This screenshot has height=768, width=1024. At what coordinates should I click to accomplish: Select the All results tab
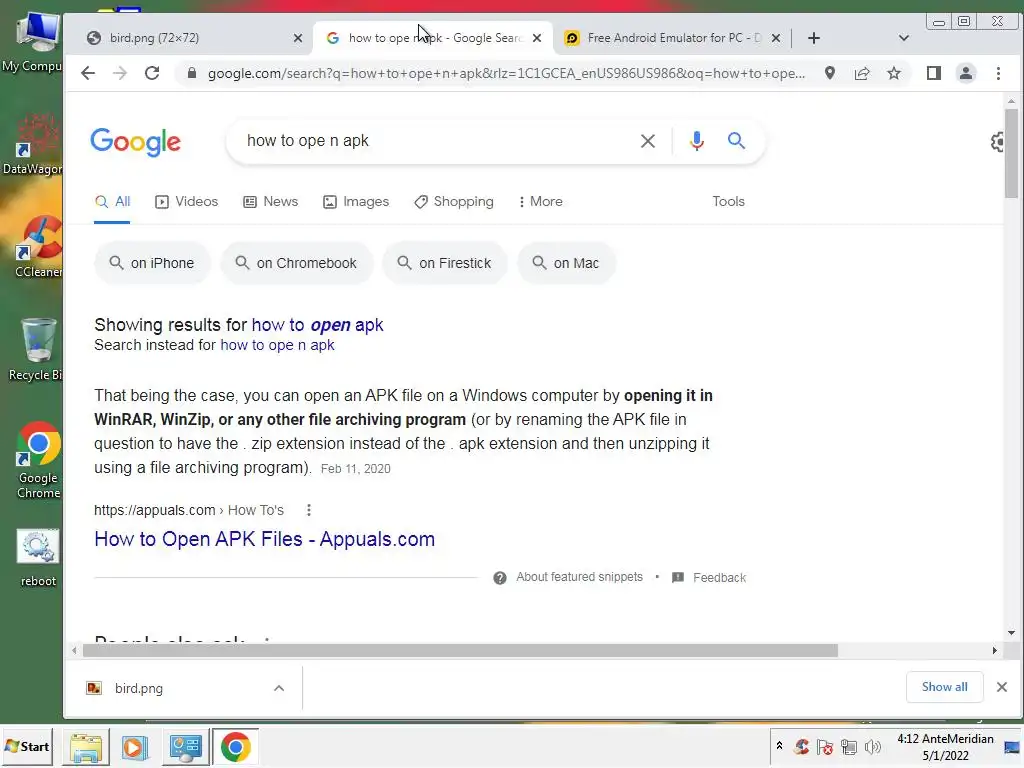coord(112,202)
